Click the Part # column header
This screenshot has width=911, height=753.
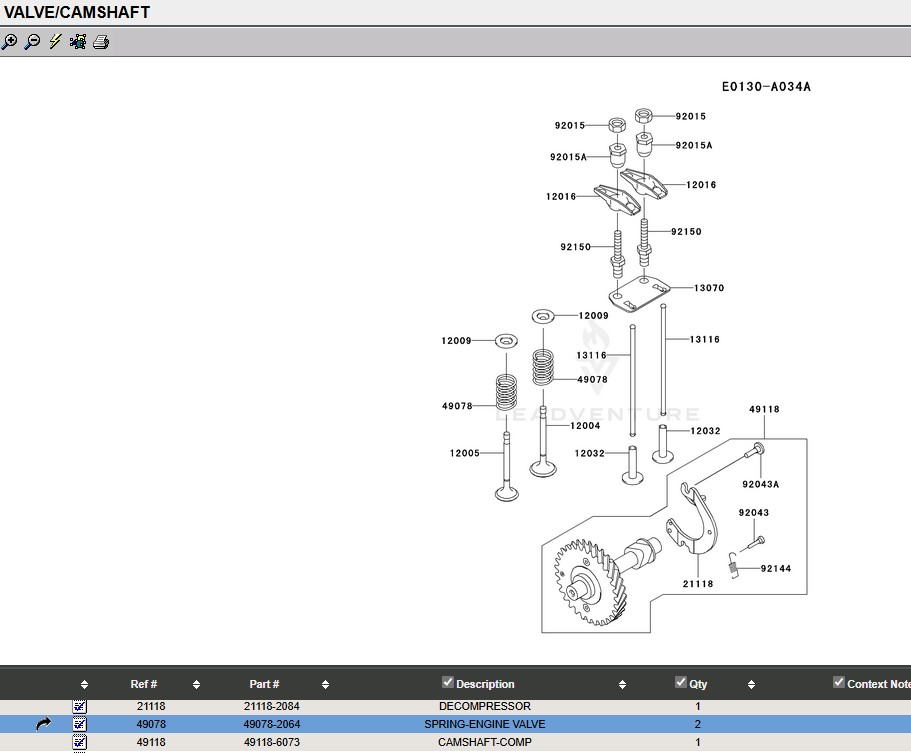coord(264,685)
